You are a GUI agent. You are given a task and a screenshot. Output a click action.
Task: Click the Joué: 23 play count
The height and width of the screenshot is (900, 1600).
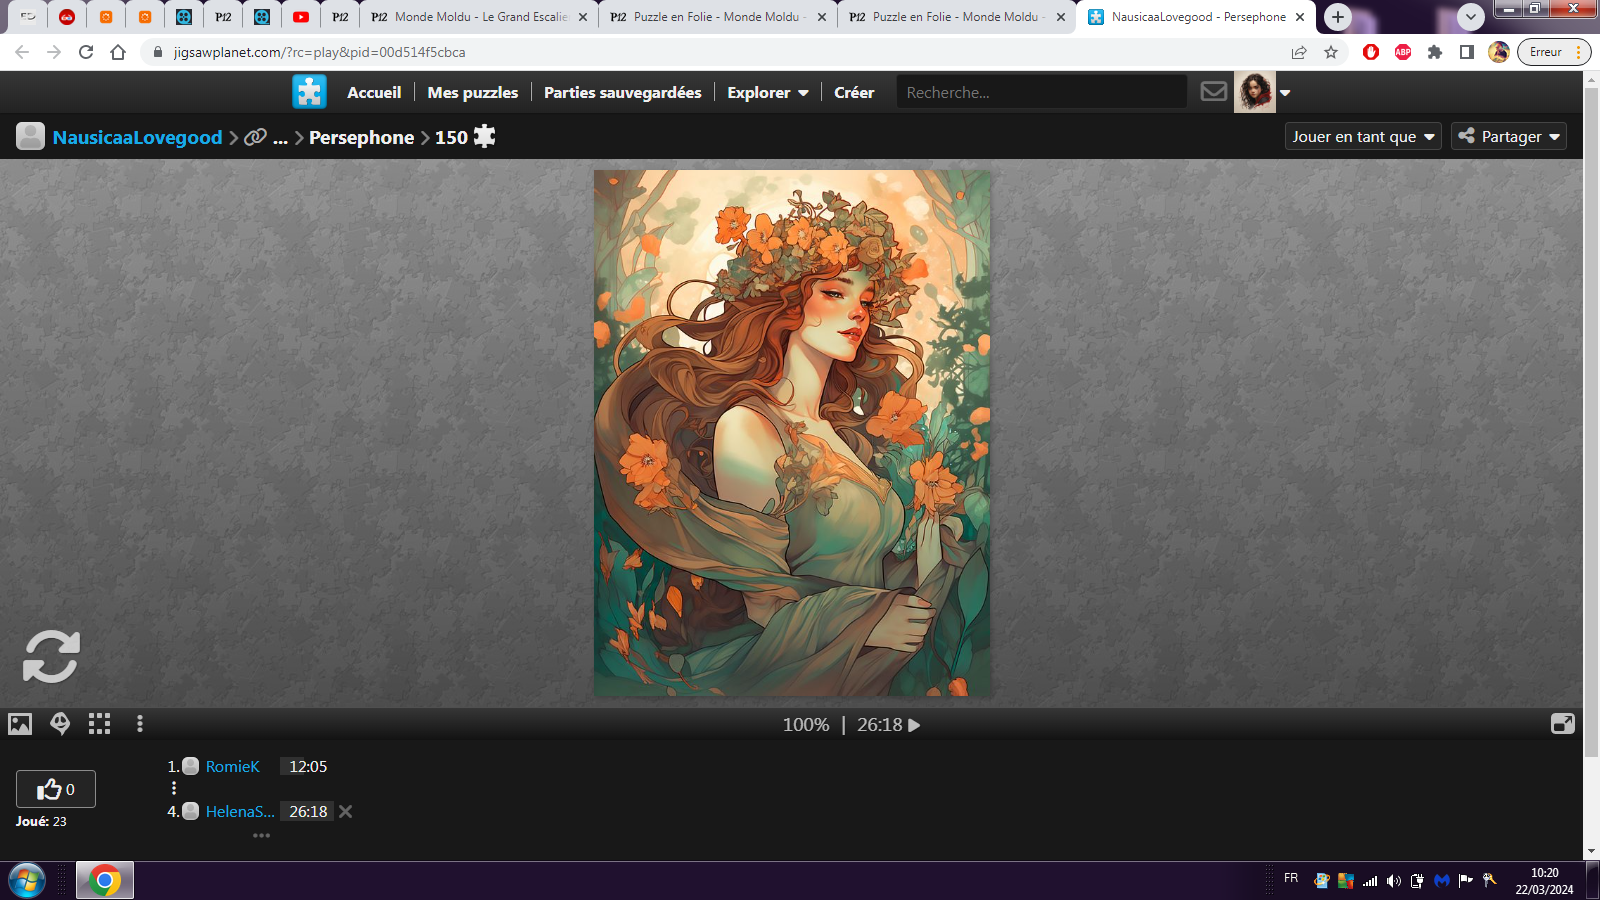(x=41, y=822)
